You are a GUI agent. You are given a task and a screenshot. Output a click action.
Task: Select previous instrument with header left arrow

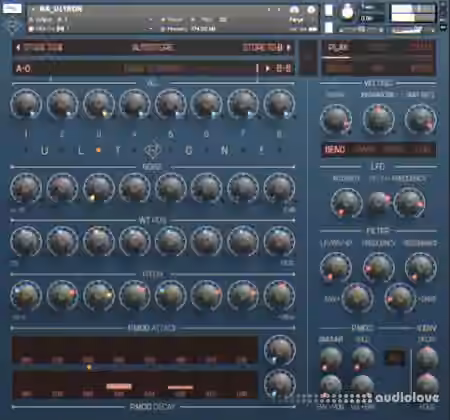tap(269, 9)
